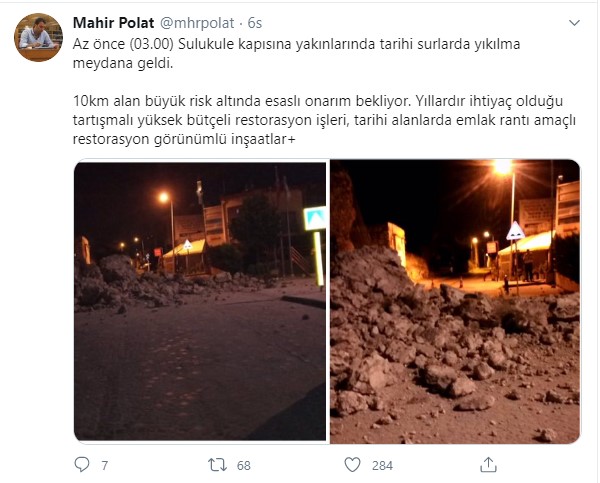Click the bright street lamp in right photo
This screenshot has width=600, height=483.
pos(503,167)
